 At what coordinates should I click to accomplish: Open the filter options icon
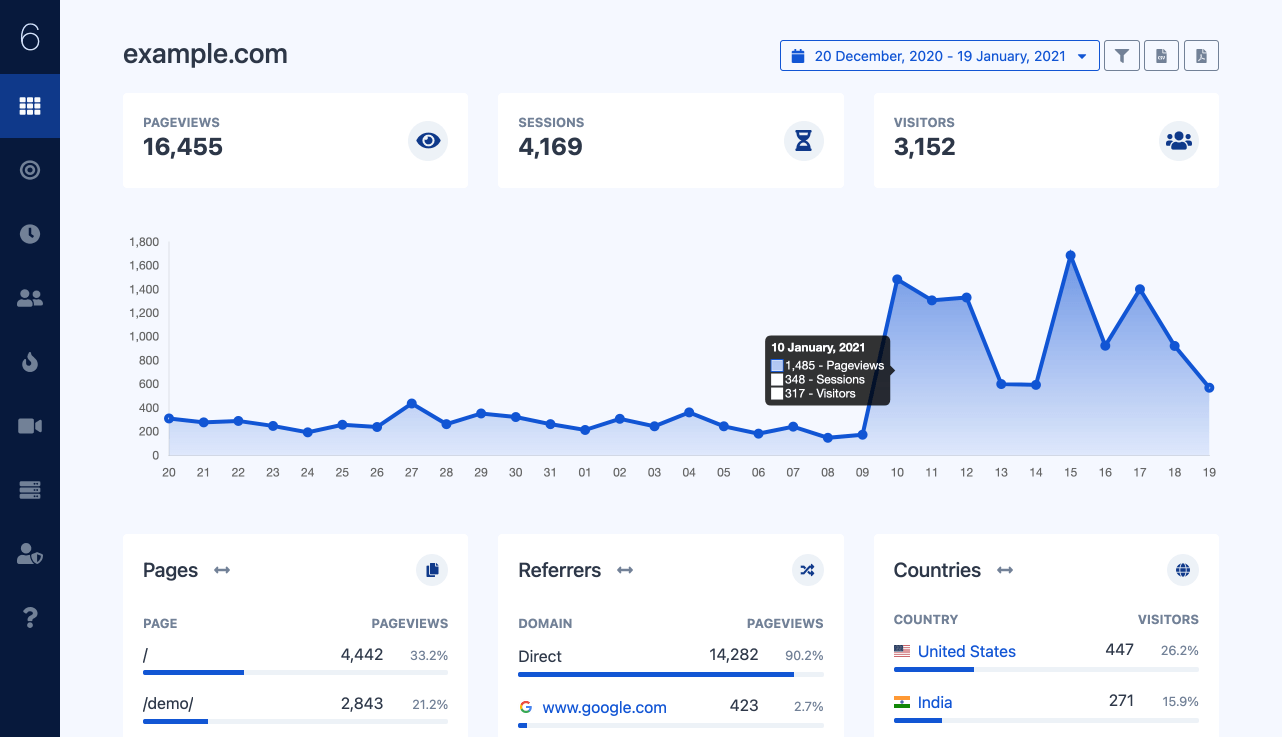[1121, 55]
